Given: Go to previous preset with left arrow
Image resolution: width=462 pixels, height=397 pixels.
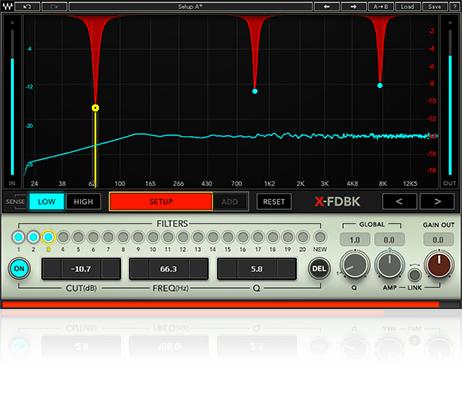Looking at the screenshot, I should tap(327, 6).
